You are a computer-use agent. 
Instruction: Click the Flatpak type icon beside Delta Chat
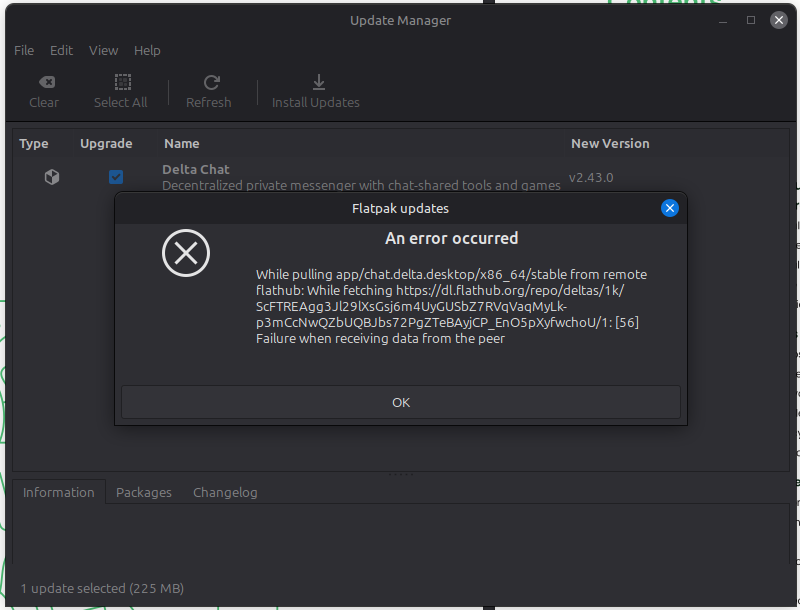(x=52, y=177)
